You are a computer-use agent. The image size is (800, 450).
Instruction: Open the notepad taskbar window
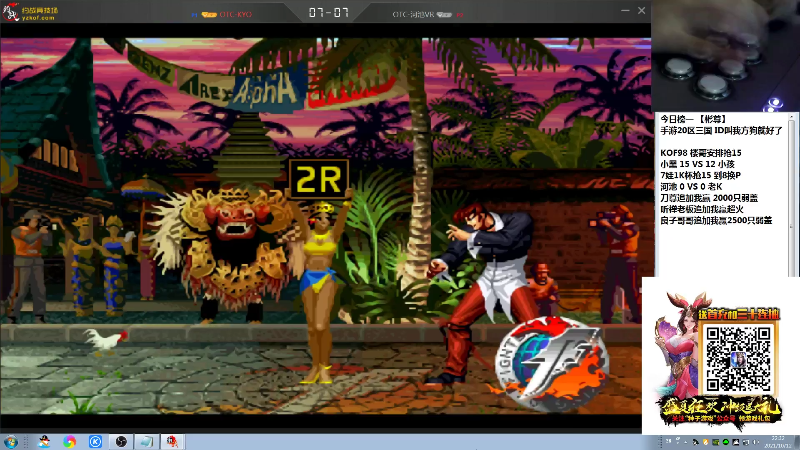146,442
